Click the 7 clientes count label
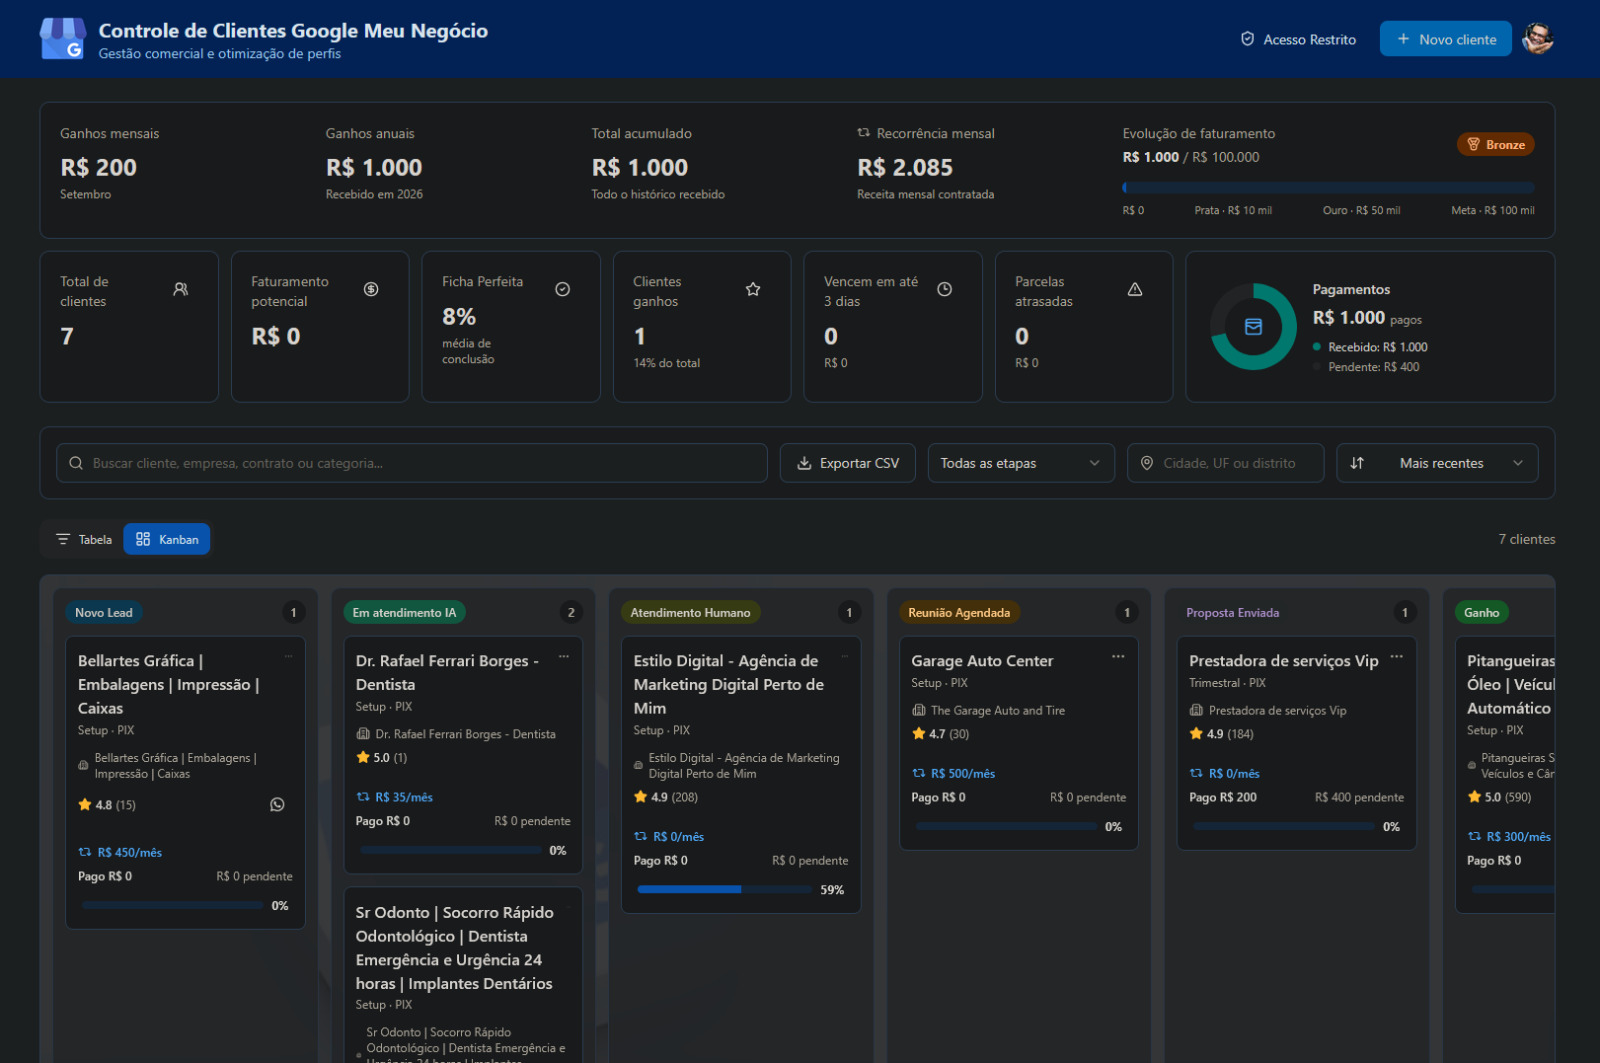The height and width of the screenshot is (1063, 1600). [x=1527, y=539]
